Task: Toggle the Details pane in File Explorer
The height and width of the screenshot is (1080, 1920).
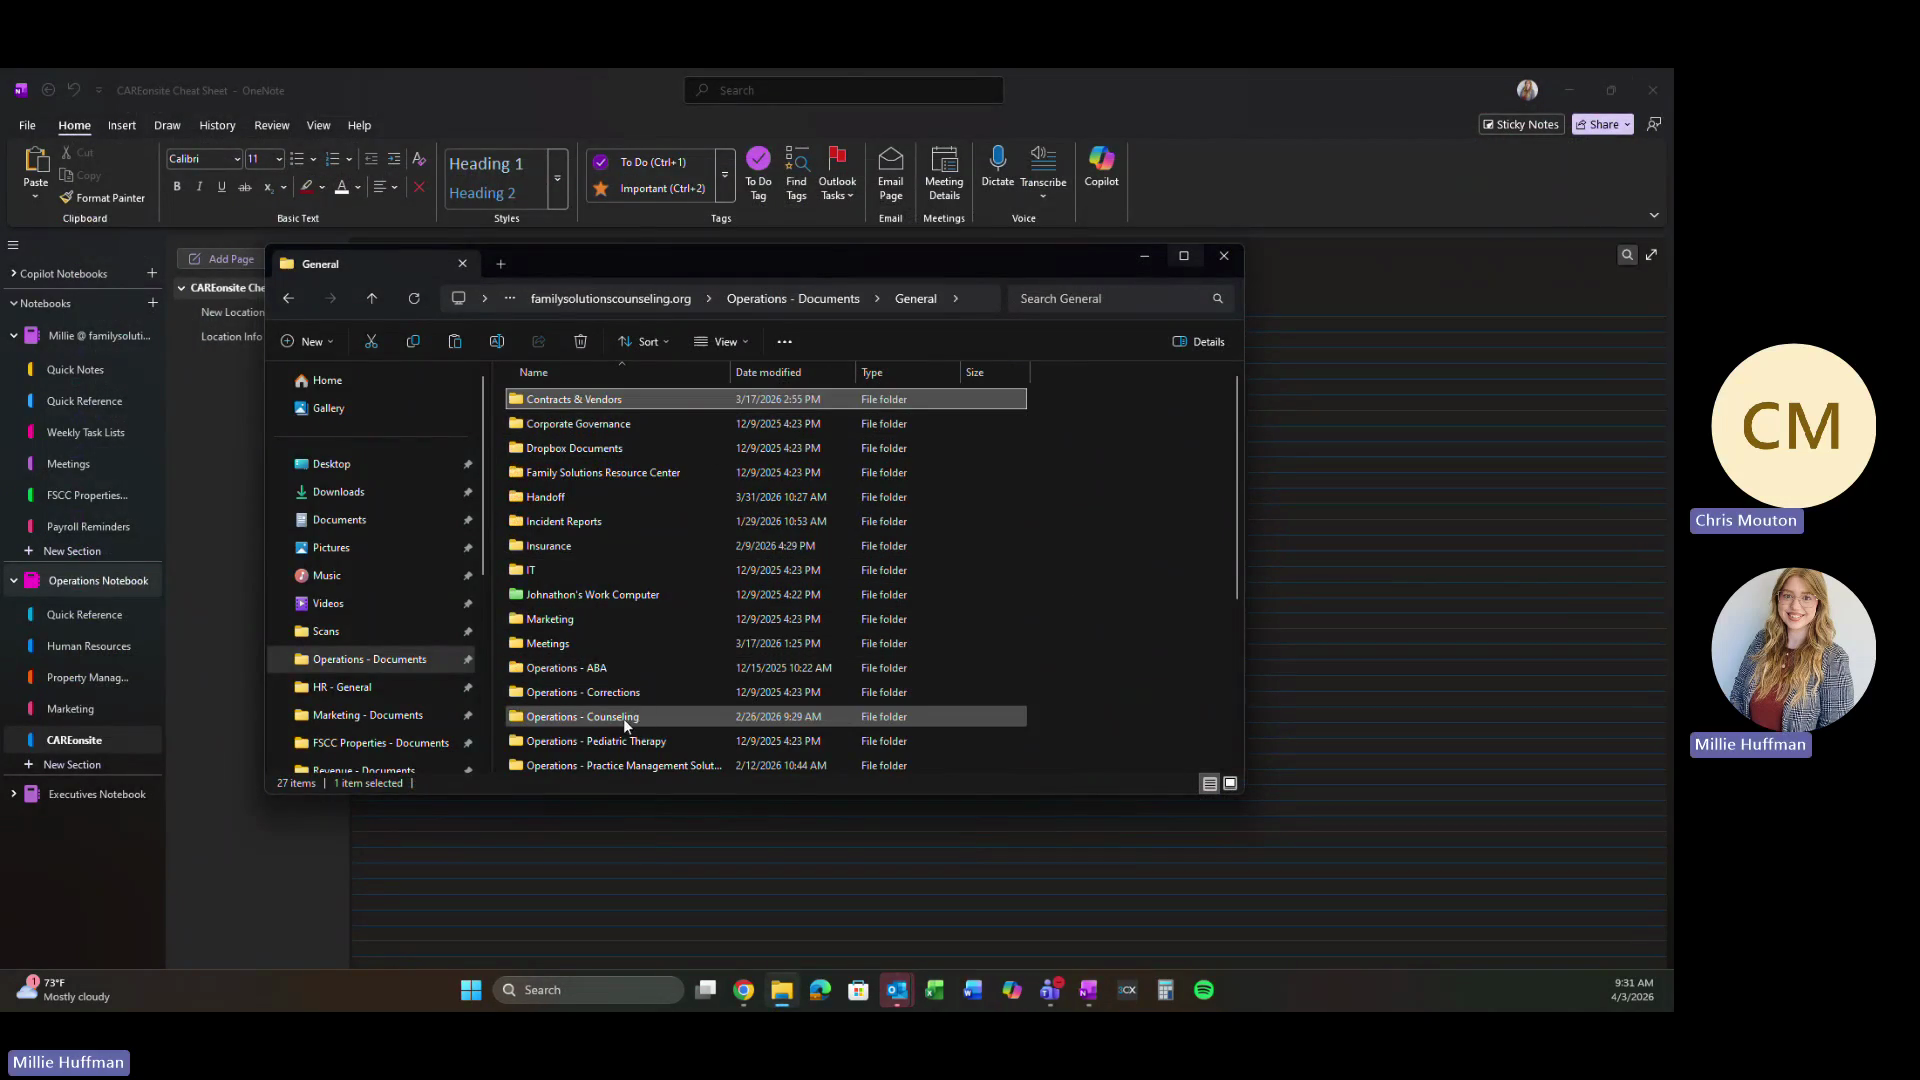Action: tap(1198, 342)
